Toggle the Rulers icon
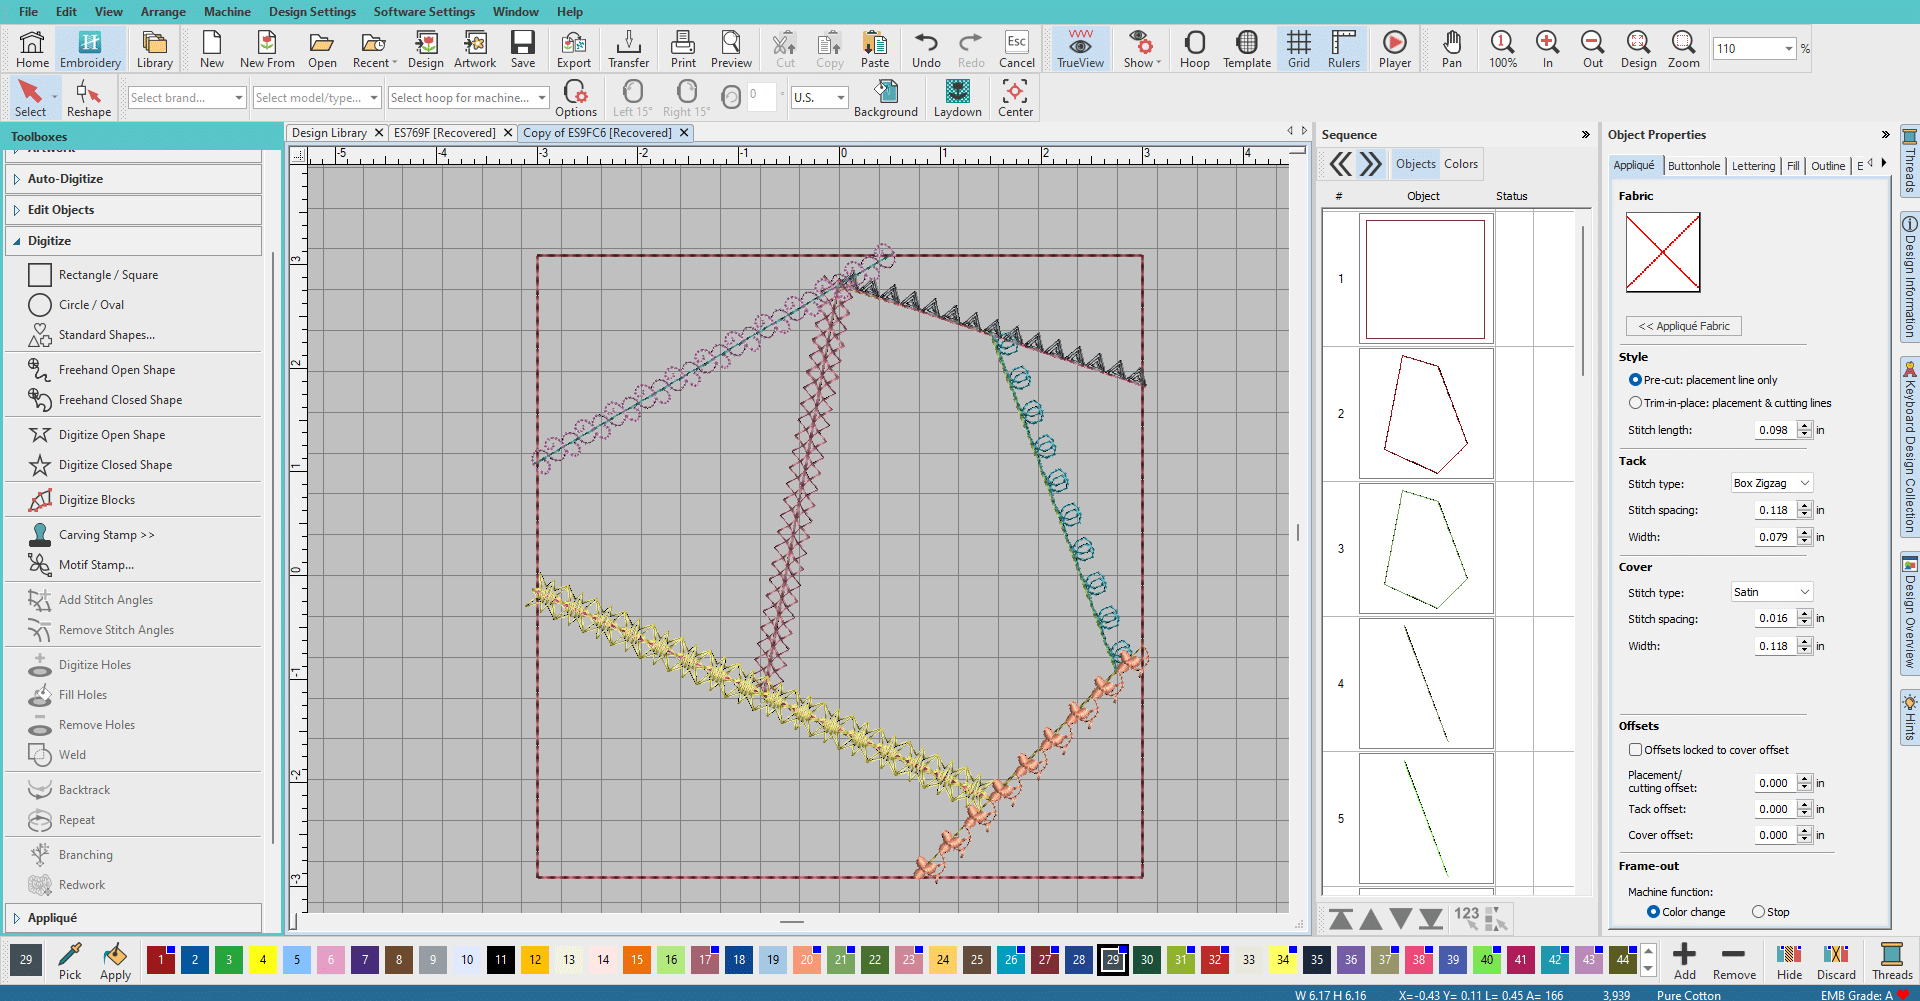 click(x=1343, y=49)
